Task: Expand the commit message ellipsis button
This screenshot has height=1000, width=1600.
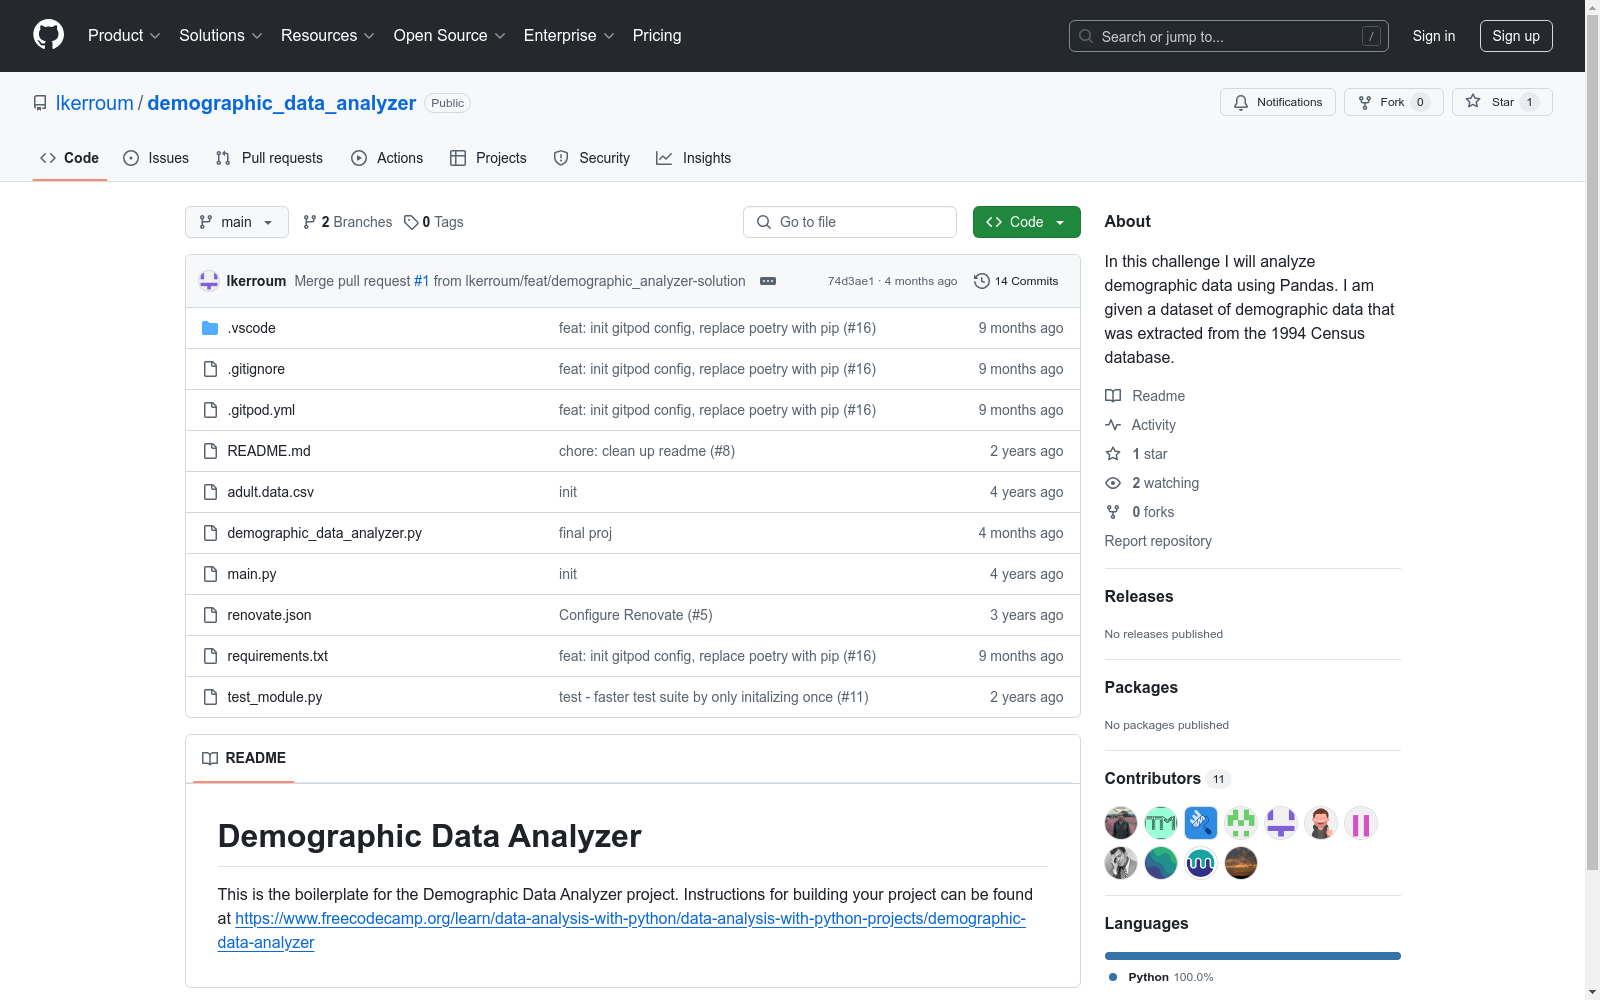Action: coord(768,281)
